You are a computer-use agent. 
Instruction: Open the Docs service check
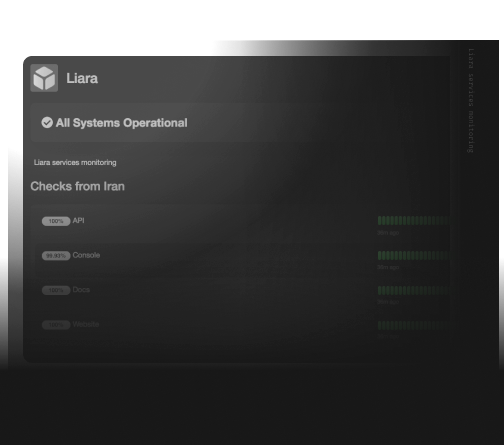pos(81,290)
